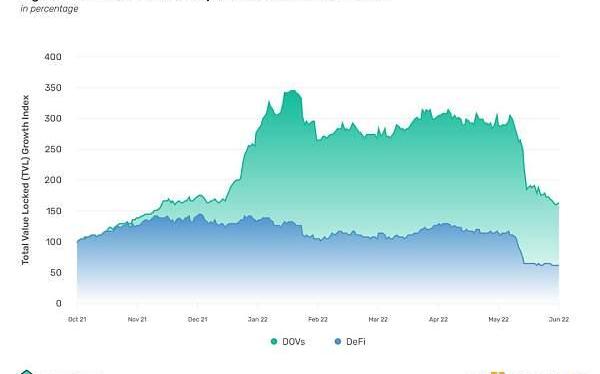Click the 350 y-axis value
This screenshot has width=600, height=374.
pos(53,88)
